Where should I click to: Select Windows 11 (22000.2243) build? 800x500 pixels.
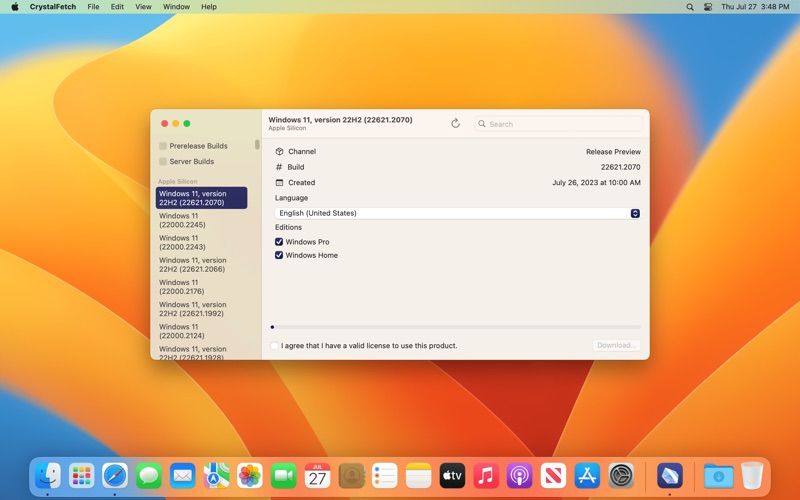tap(202, 242)
